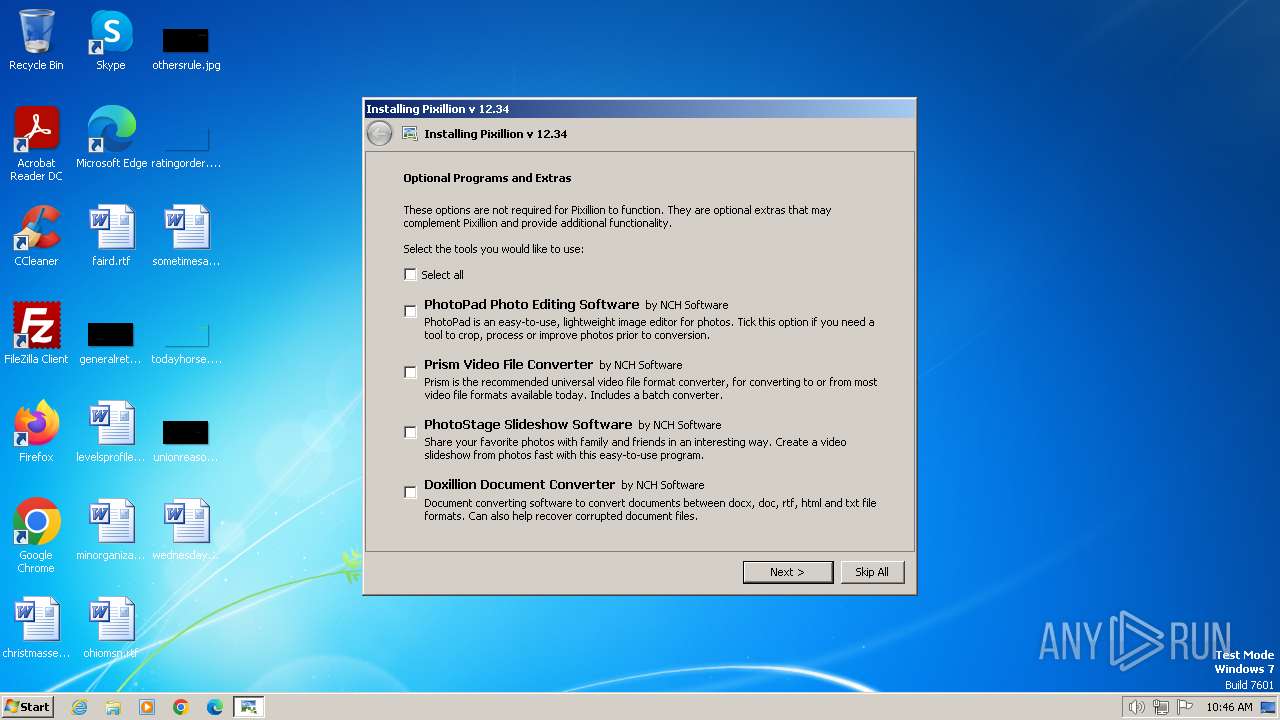The width and height of the screenshot is (1280, 720).
Task: Open Edge from the taskbar
Action: click(215, 707)
